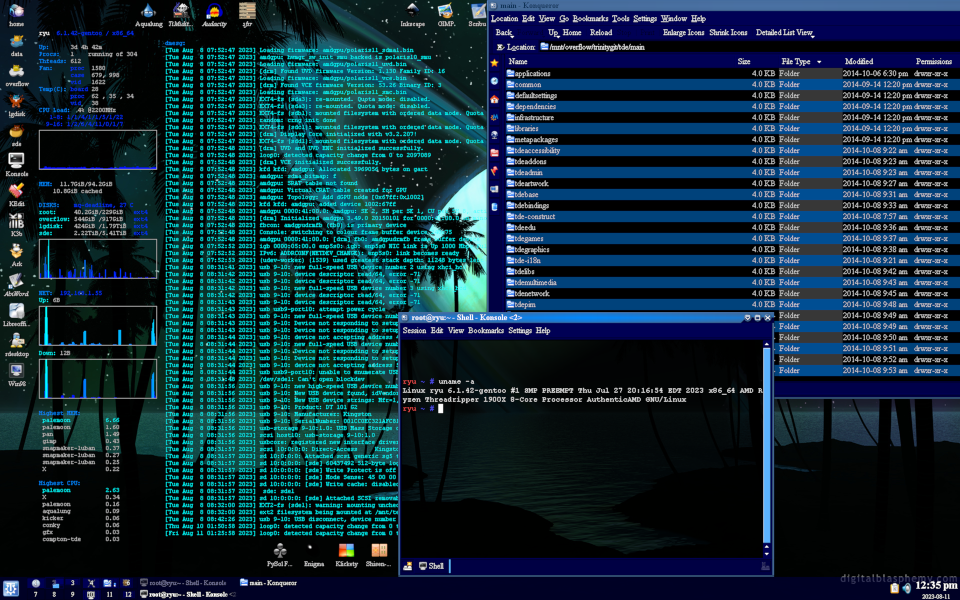Open Konqueror sidebar home folder tab
Viewport: 960px width, 600px height.
(x=494, y=99)
